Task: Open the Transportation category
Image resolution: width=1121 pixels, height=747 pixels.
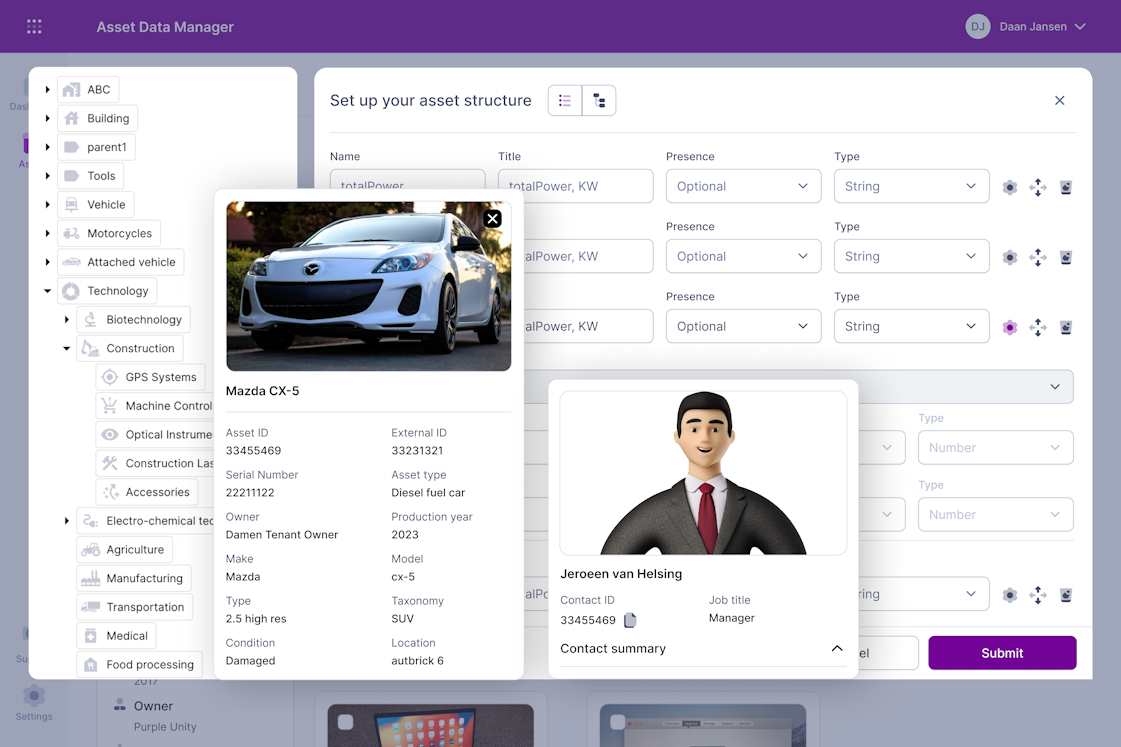Action: click(x=134, y=607)
